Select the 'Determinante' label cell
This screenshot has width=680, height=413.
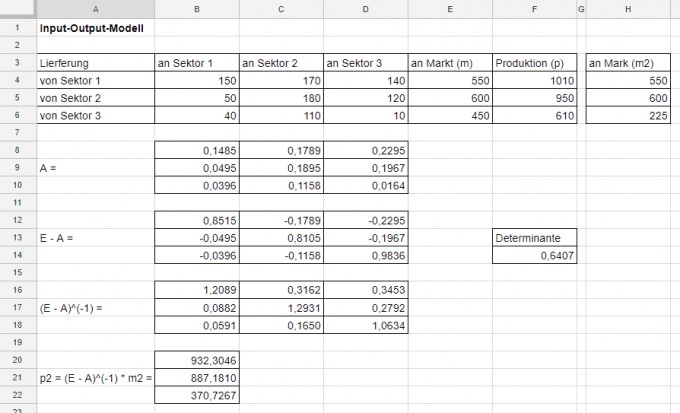point(534,238)
